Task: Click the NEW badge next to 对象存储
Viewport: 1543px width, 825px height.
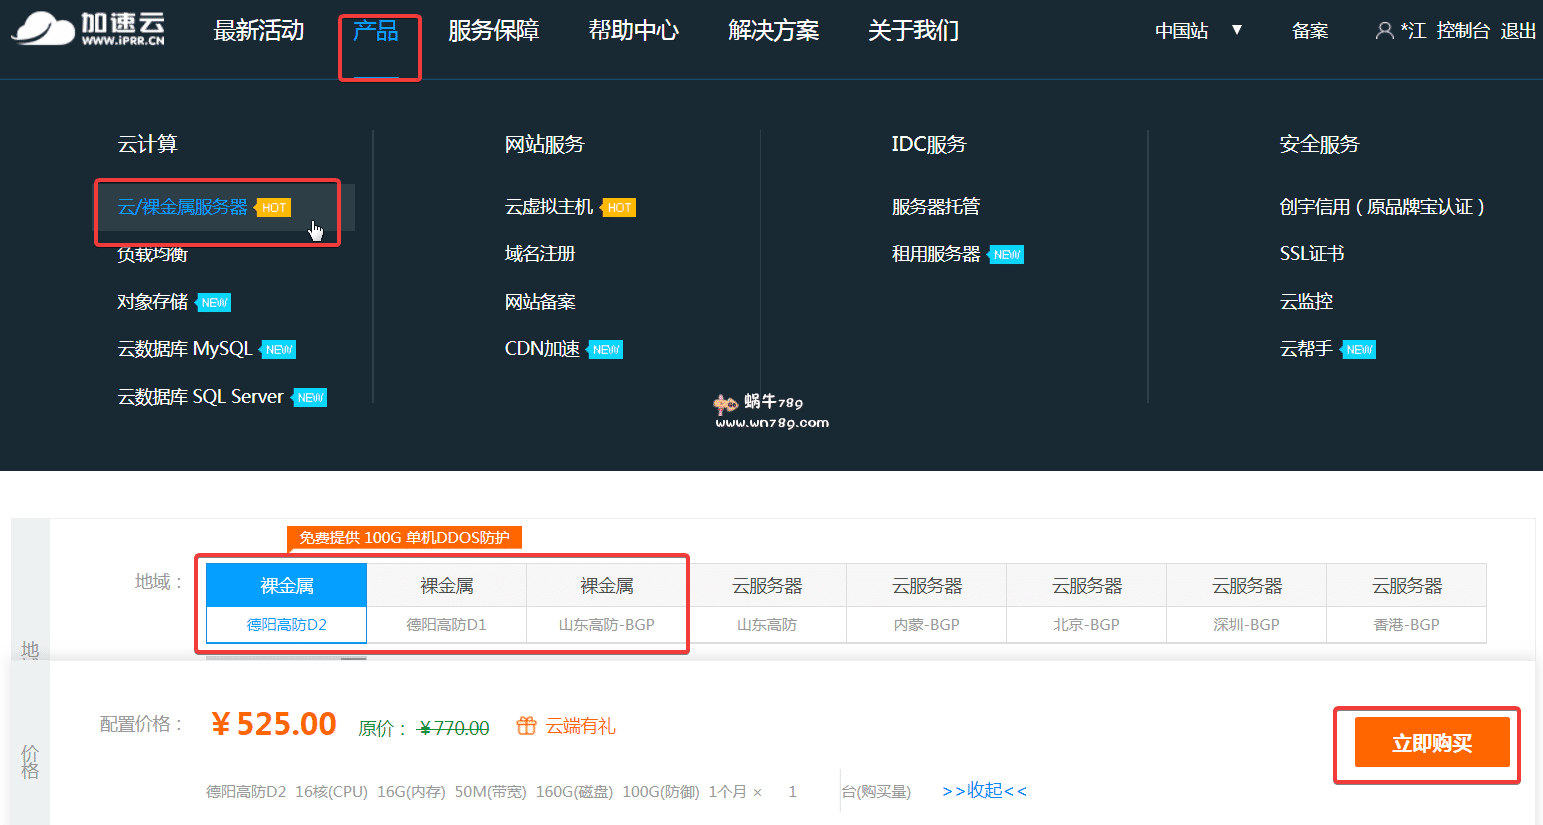Action: pos(214,303)
